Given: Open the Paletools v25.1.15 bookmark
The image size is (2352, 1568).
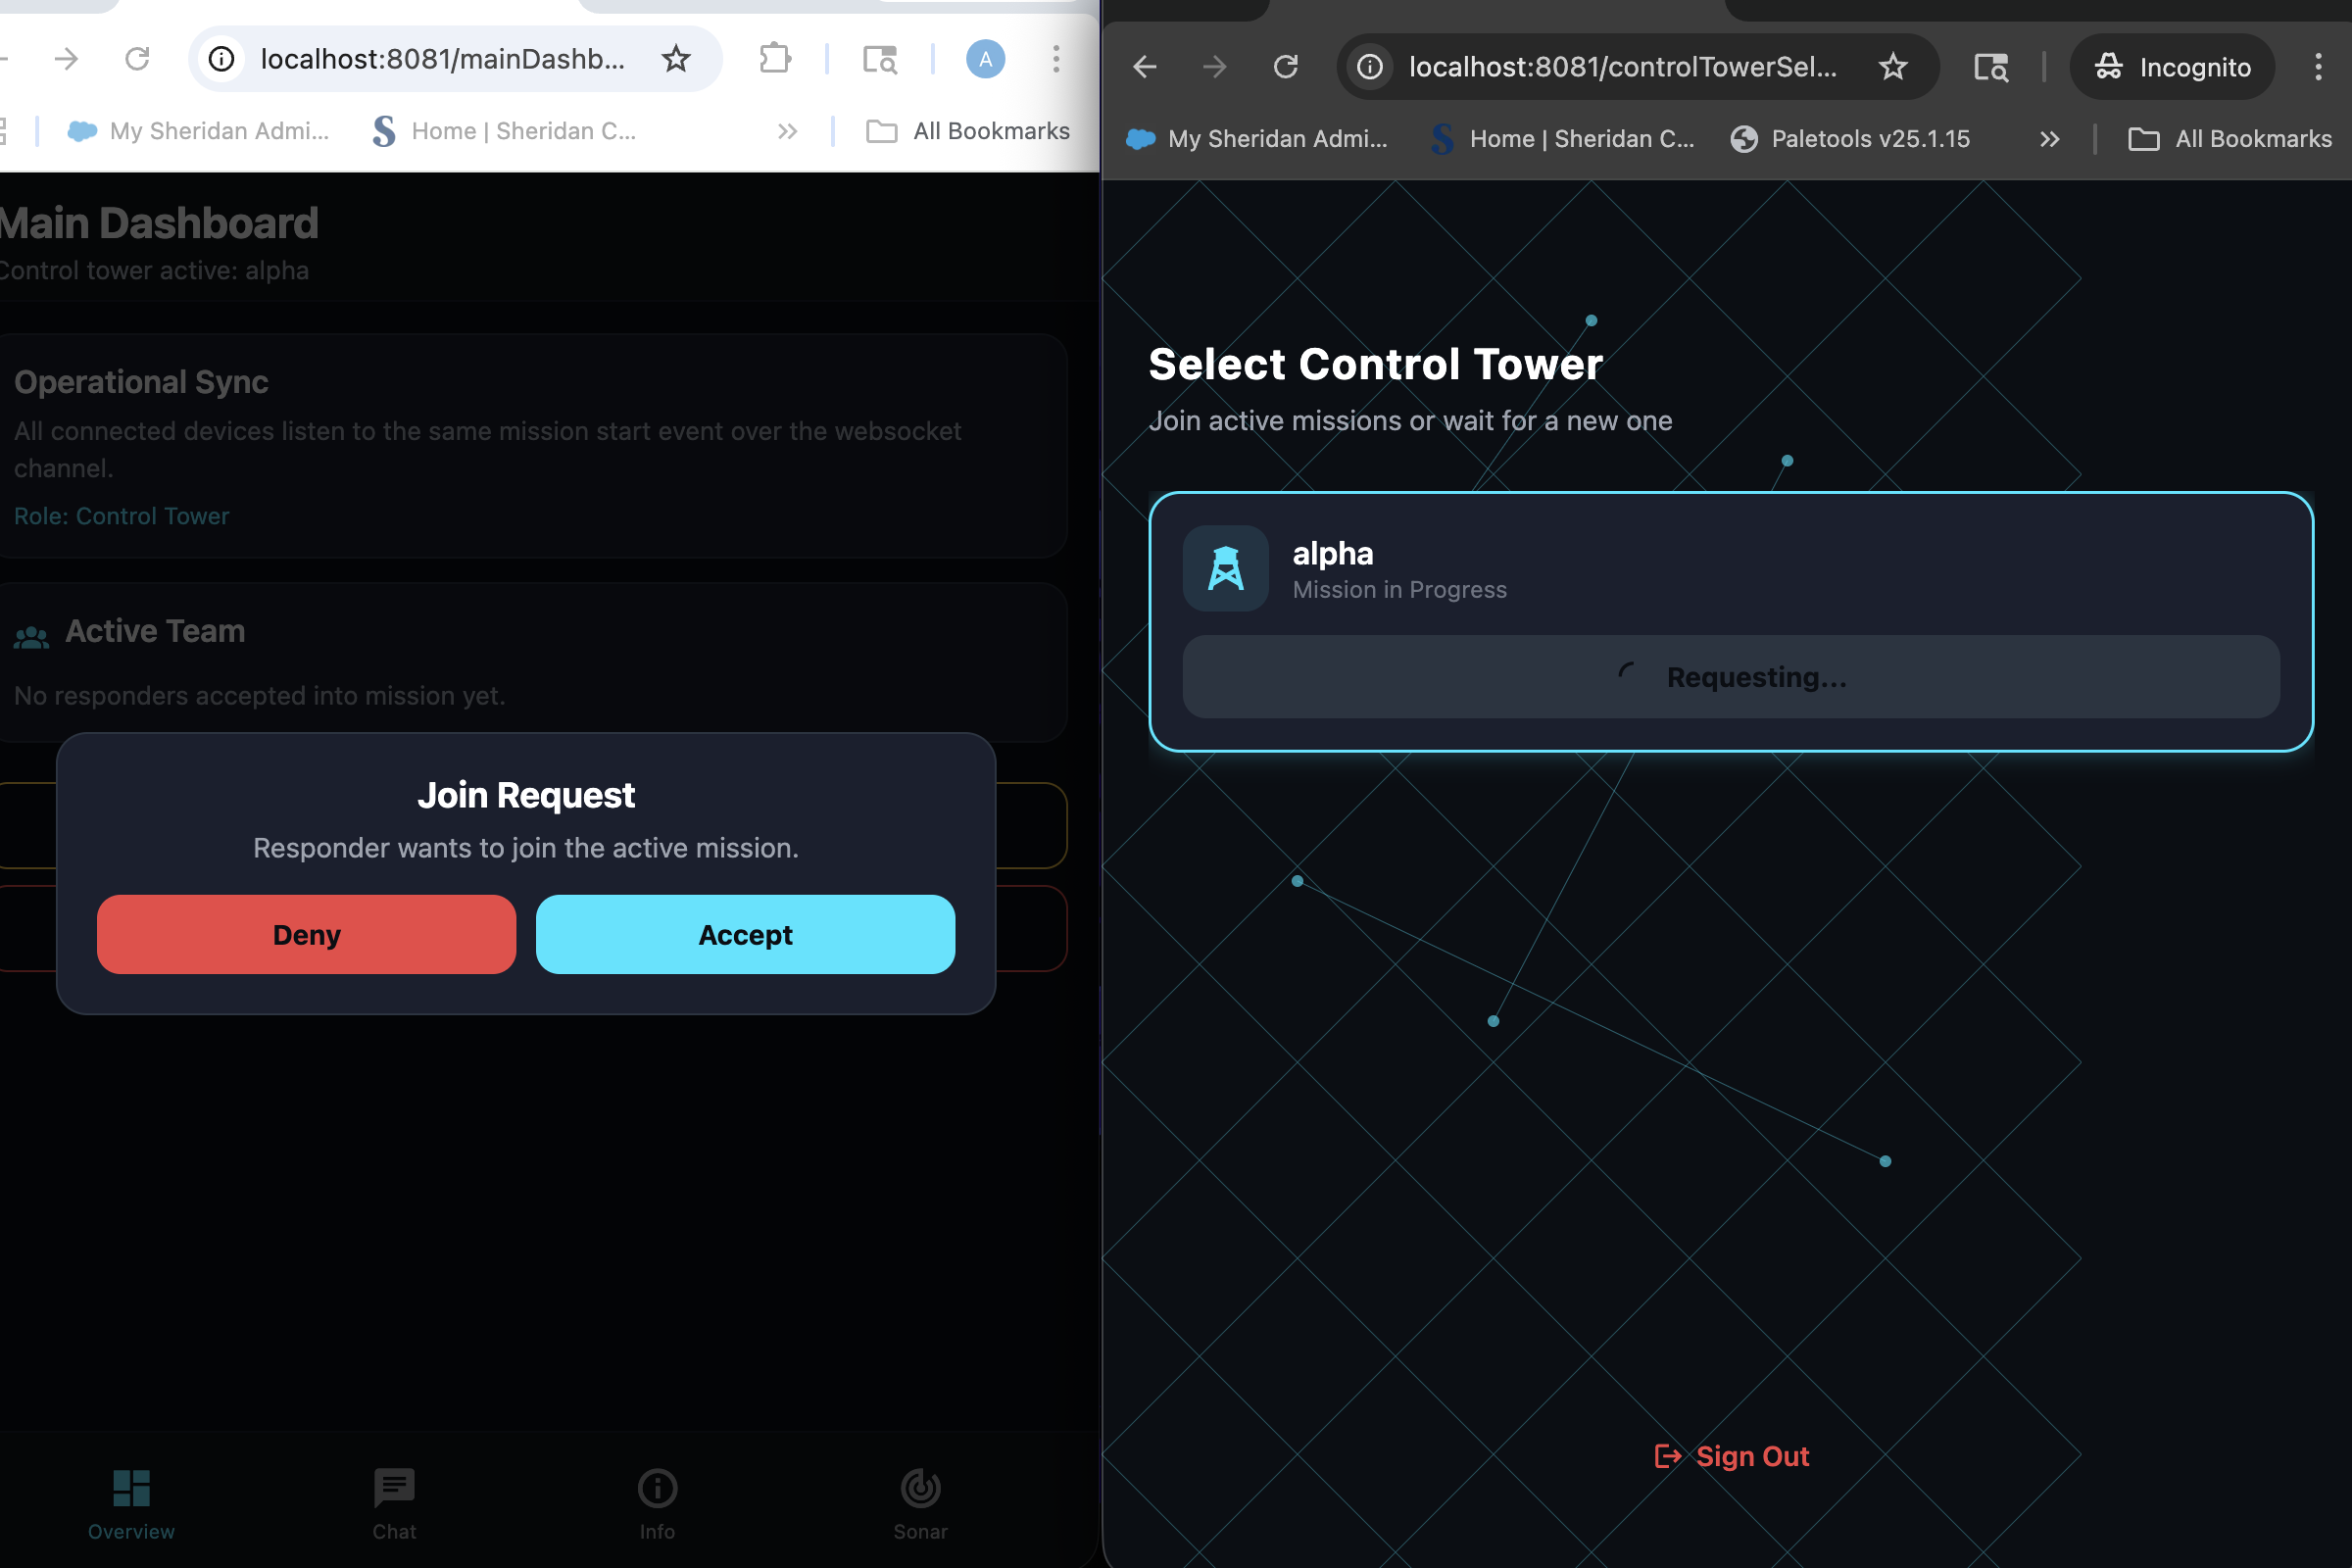Looking at the screenshot, I should (1850, 139).
